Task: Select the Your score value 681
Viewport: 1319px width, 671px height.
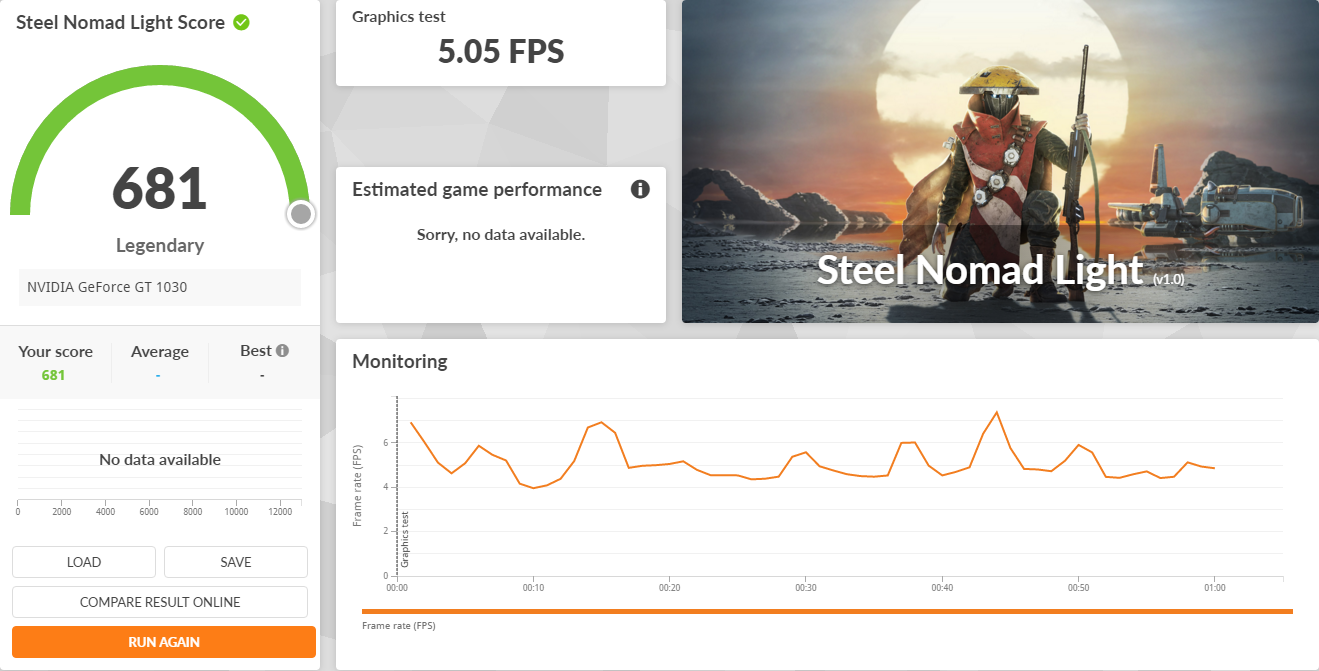Action: [x=53, y=375]
